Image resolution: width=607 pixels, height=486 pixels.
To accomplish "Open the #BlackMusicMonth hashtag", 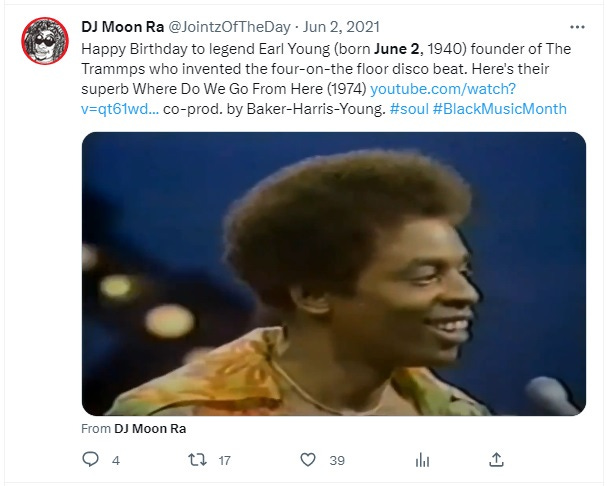I will point(500,109).
